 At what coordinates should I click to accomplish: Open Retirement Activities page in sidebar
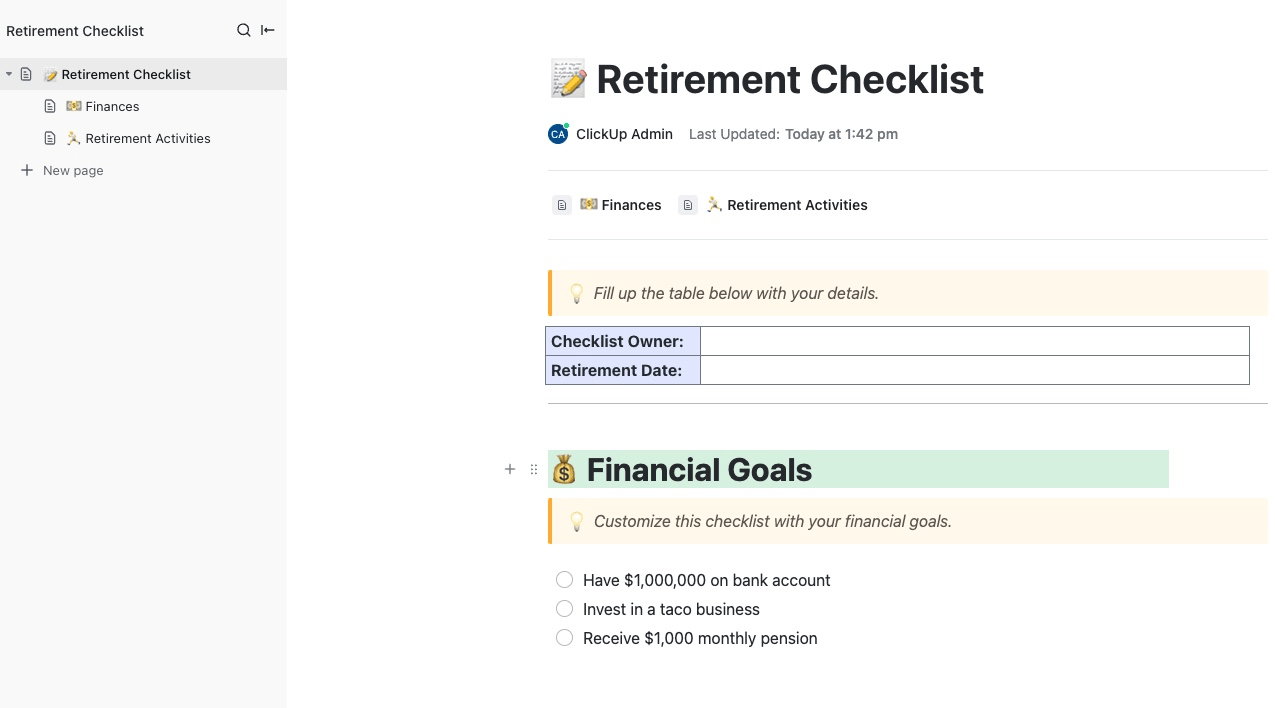click(x=147, y=138)
